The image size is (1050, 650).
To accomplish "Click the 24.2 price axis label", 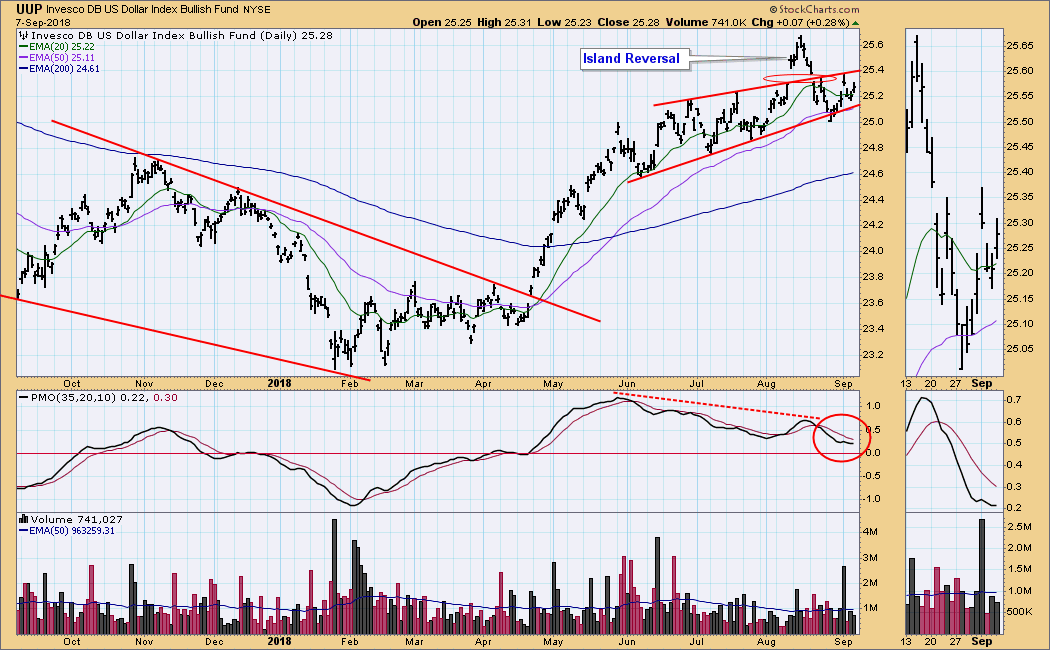I will pos(873,225).
